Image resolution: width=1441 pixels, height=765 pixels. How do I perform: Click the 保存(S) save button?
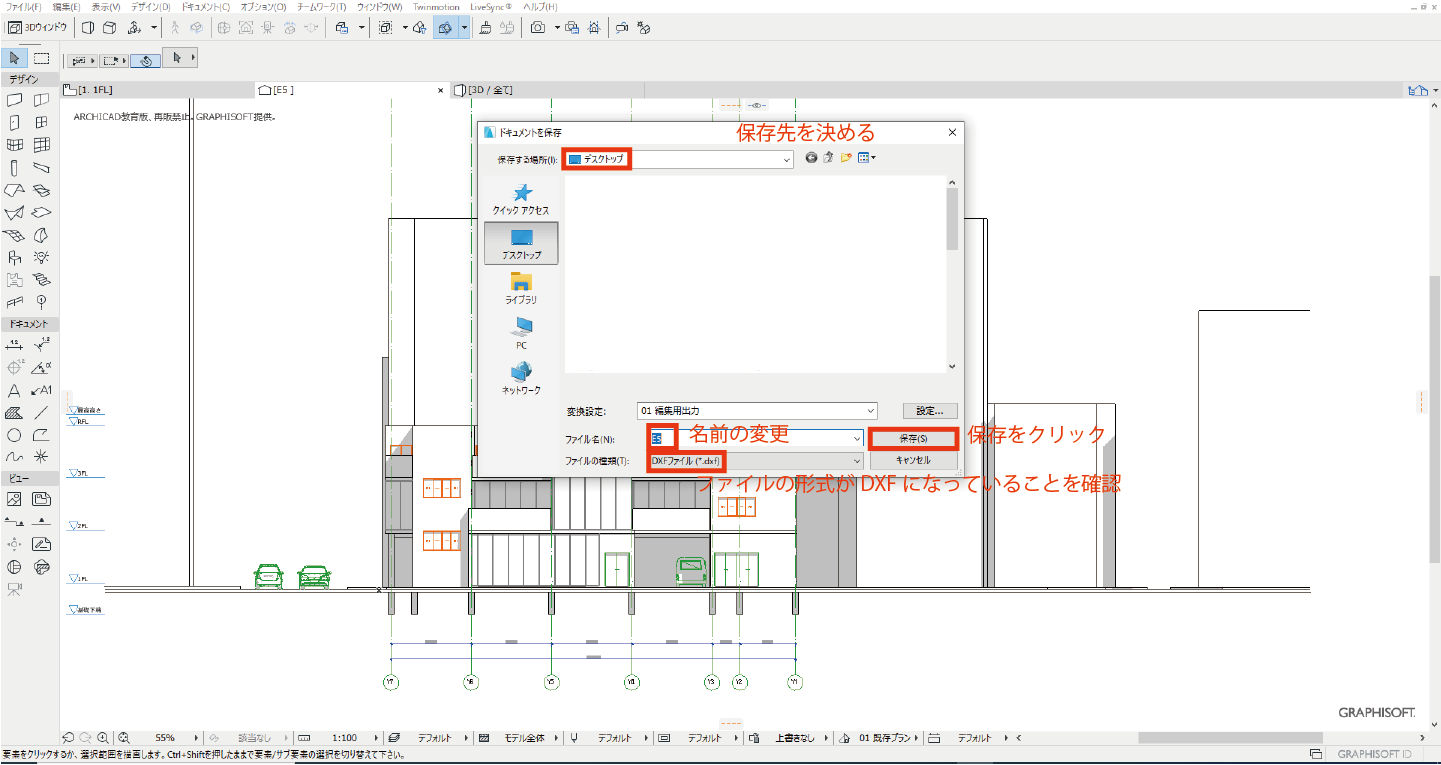coord(913,438)
